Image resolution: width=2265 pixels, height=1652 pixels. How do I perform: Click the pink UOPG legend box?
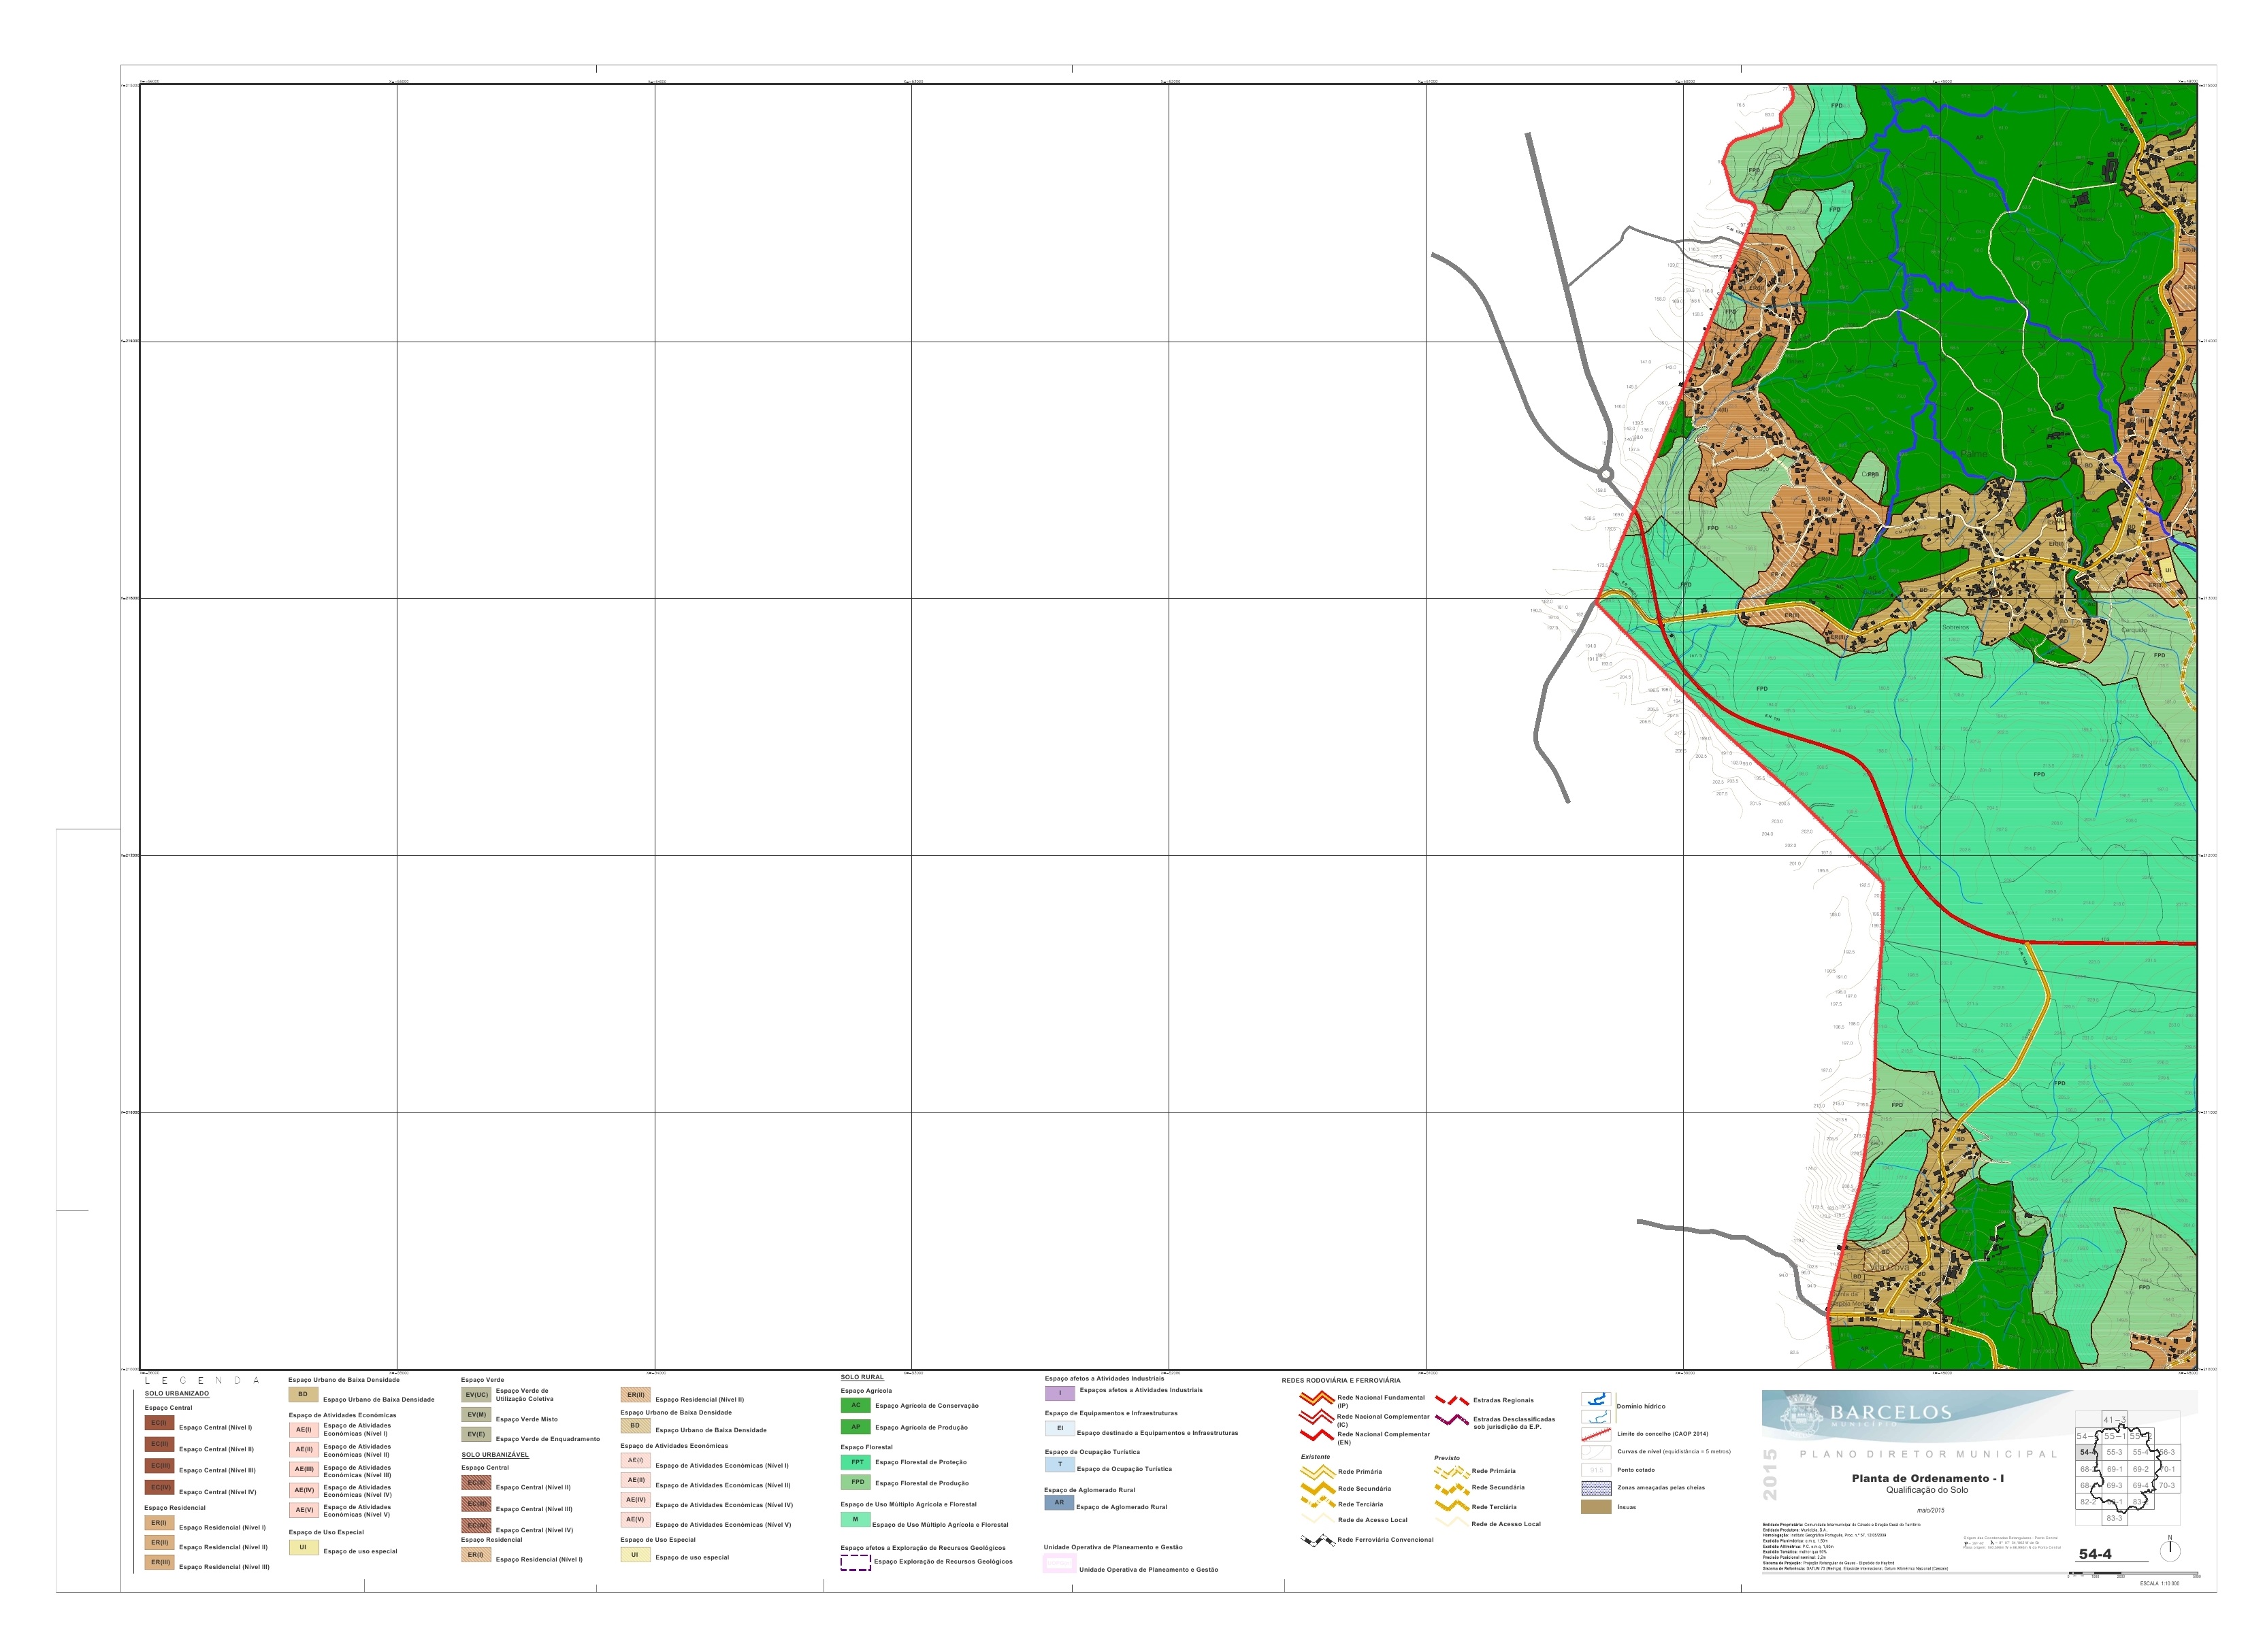click(x=1059, y=1564)
